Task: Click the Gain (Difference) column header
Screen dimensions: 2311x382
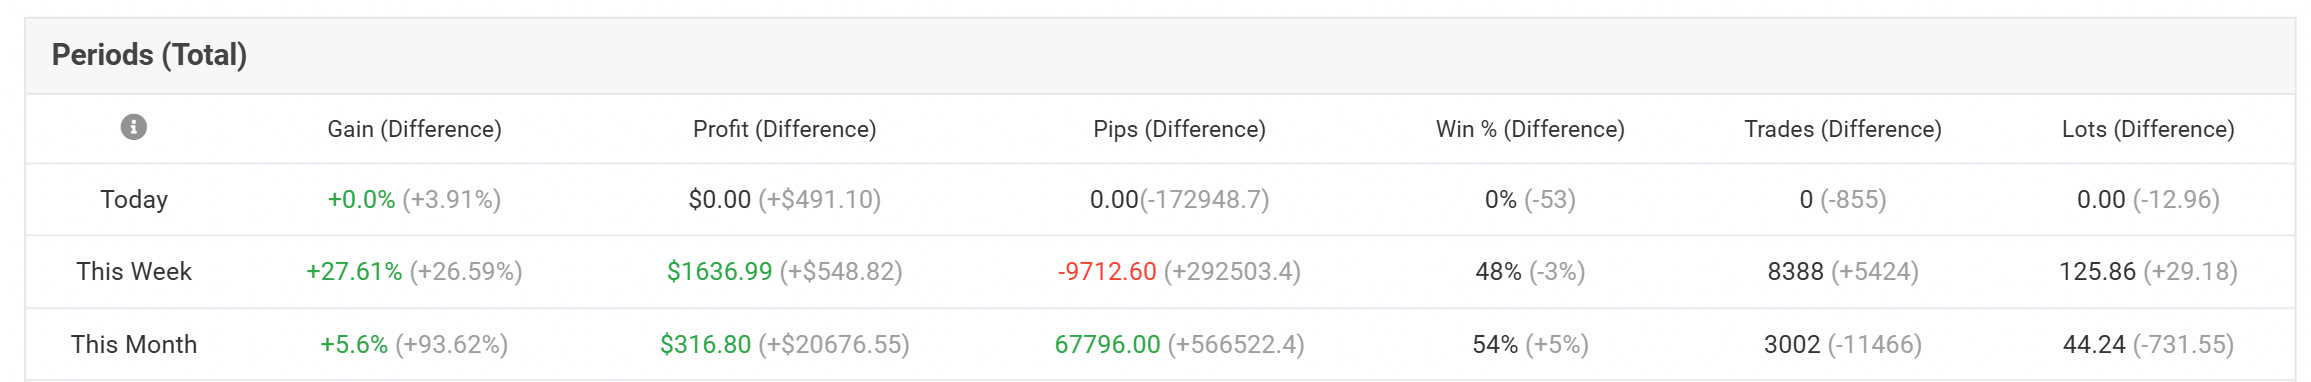Action: coord(415,129)
